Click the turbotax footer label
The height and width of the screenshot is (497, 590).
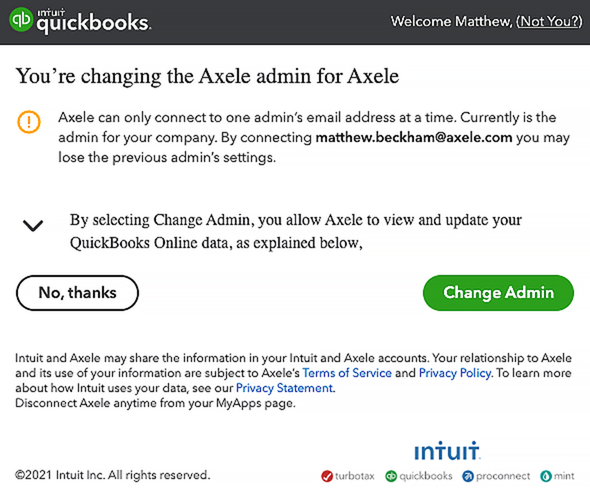coord(354,476)
